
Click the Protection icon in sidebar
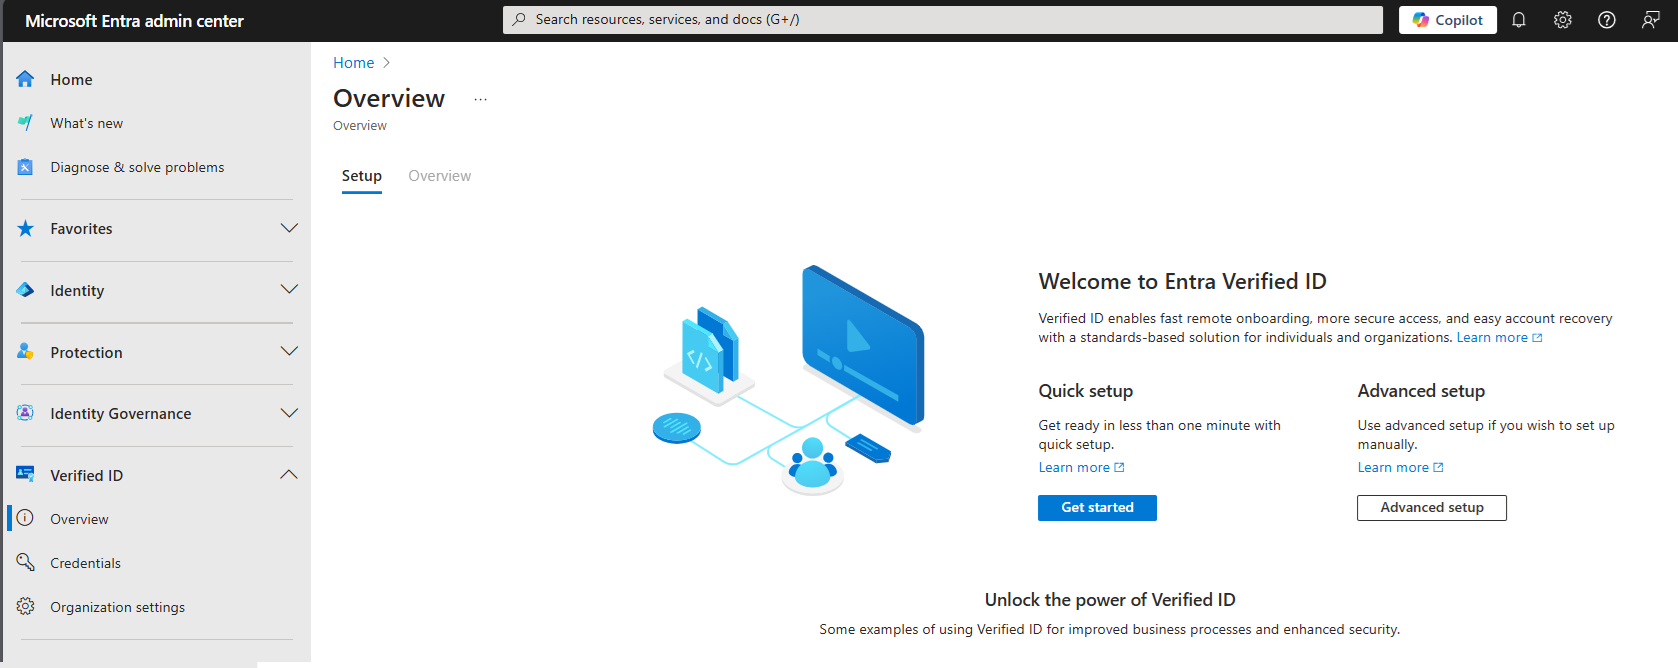[x=25, y=352]
